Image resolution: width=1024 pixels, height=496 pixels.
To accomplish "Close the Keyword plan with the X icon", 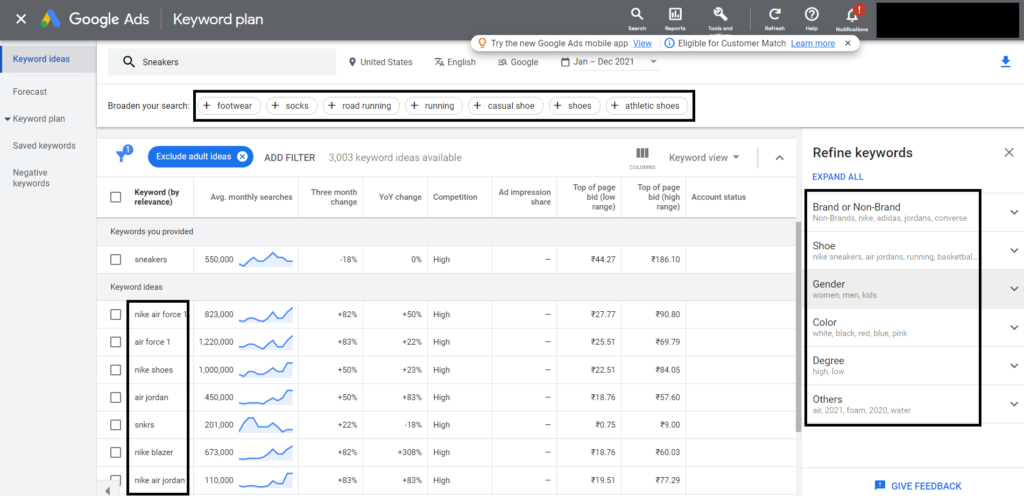I will click(x=21, y=19).
